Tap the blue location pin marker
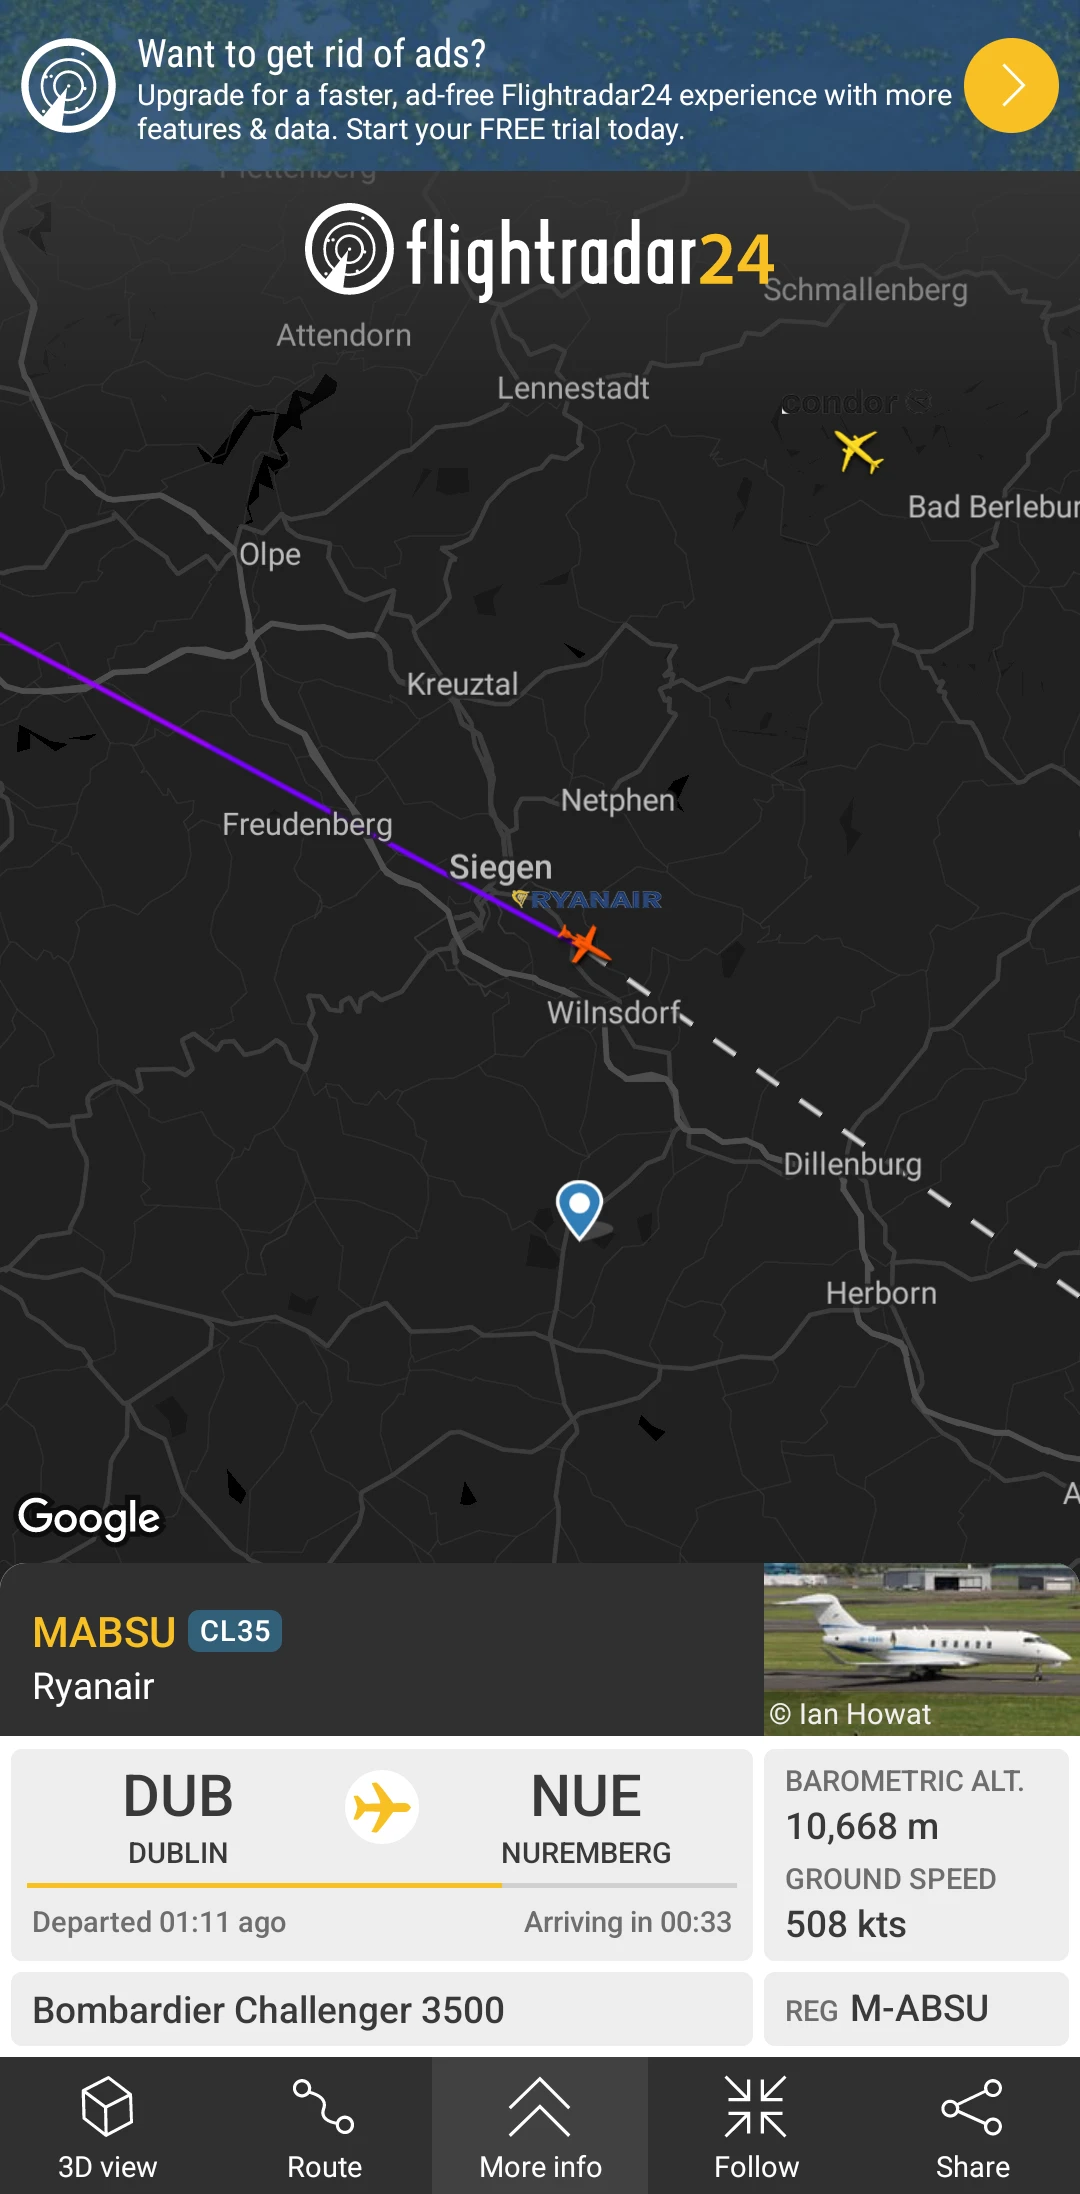Image resolution: width=1080 pixels, height=2194 pixels. pos(579,1210)
